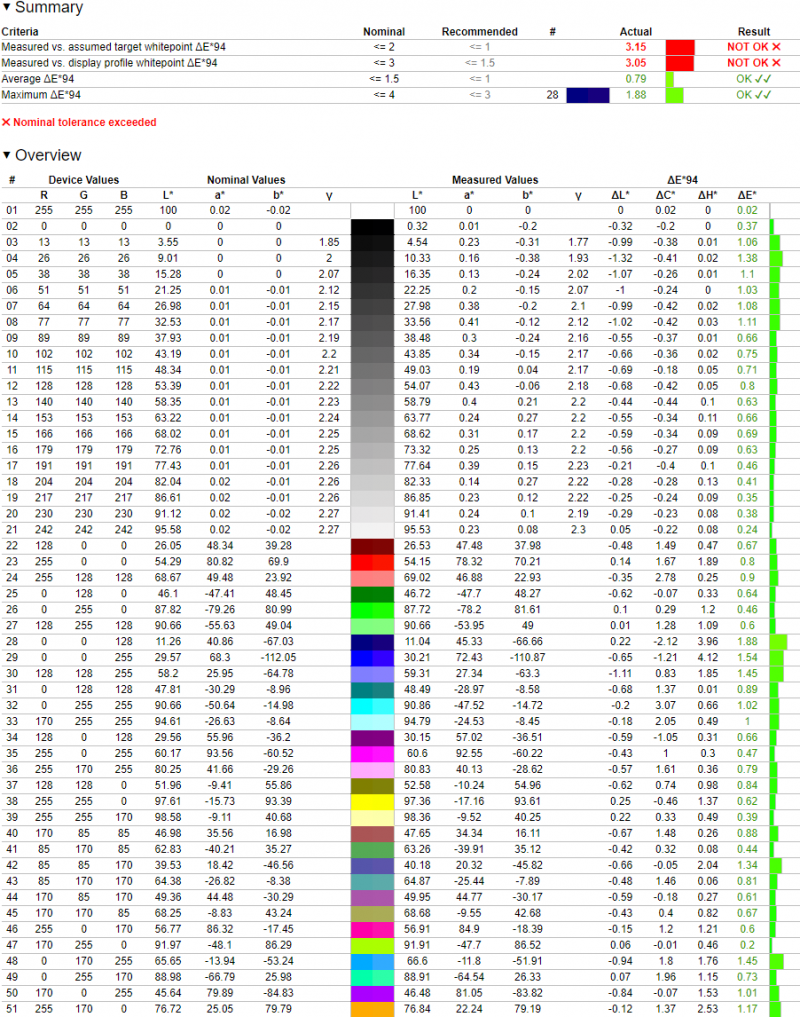Viewport: 800px width, 1017px height.
Task: Select the bright green swatch in row 26
Action: coord(372,610)
